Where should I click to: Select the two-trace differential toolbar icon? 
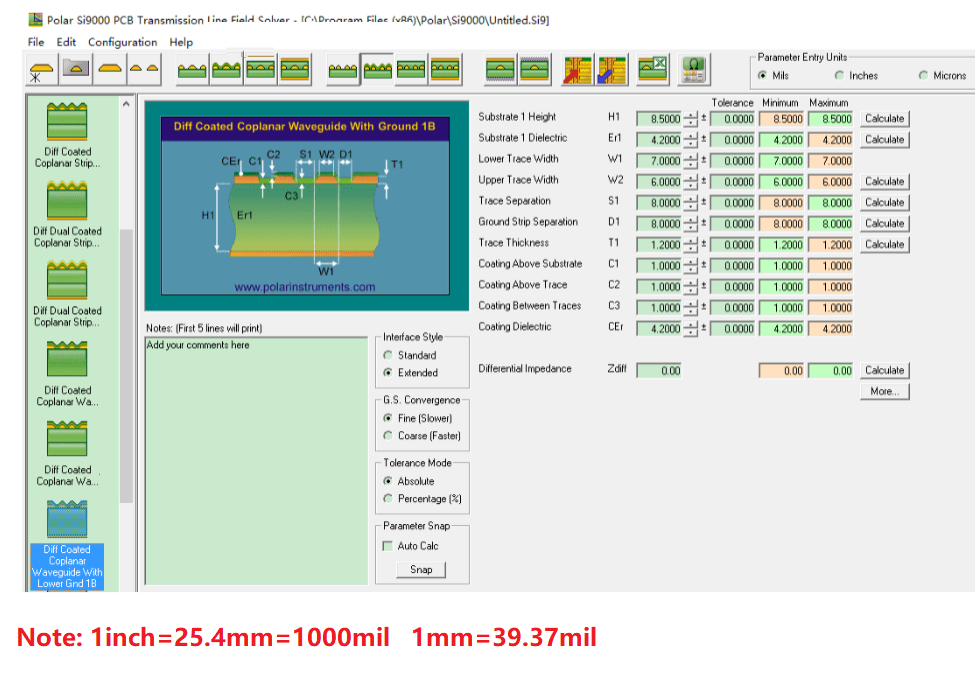point(145,70)
